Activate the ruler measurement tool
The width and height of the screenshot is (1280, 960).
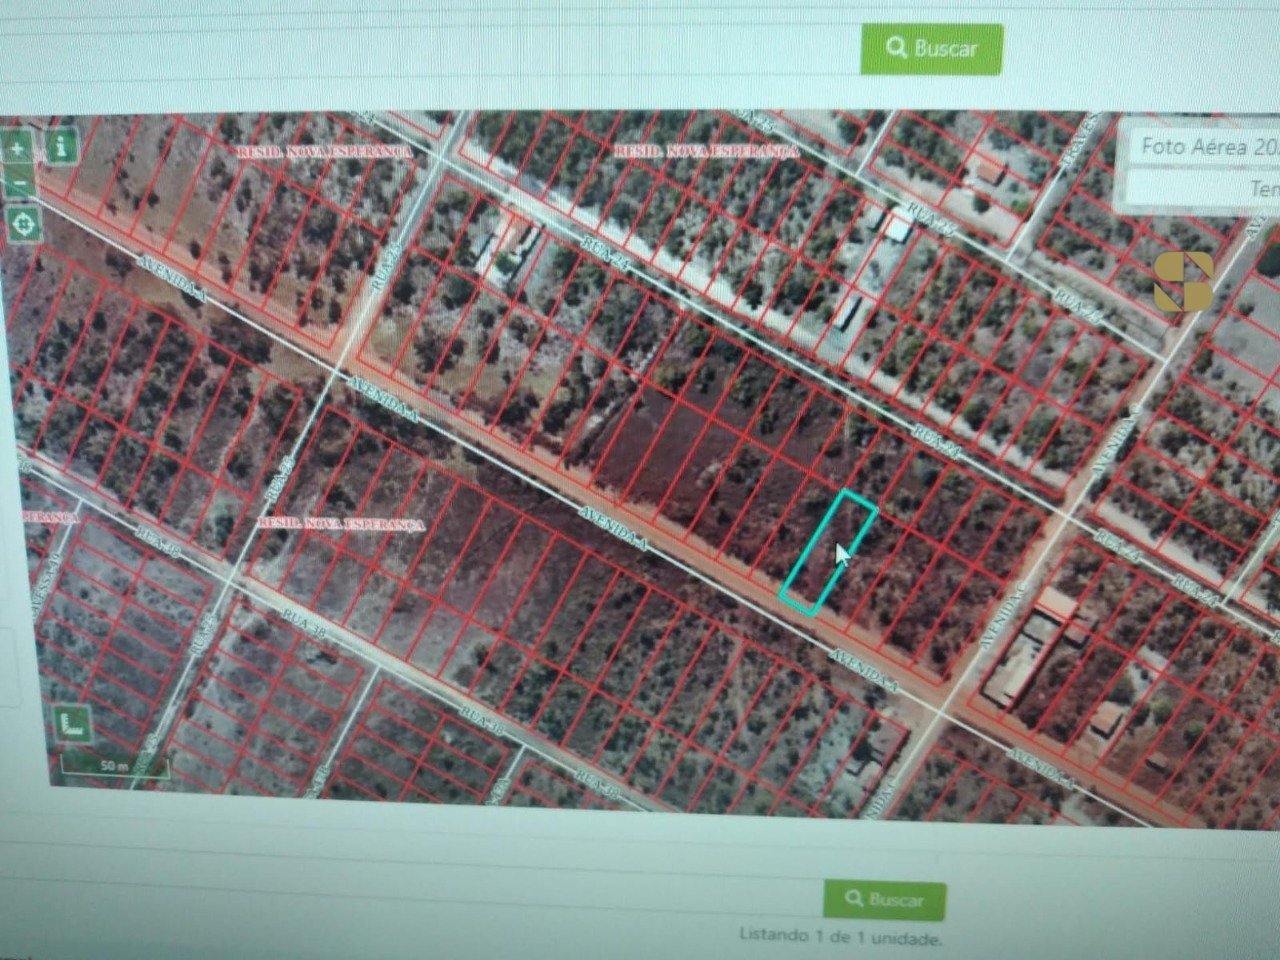coord(74,725)
